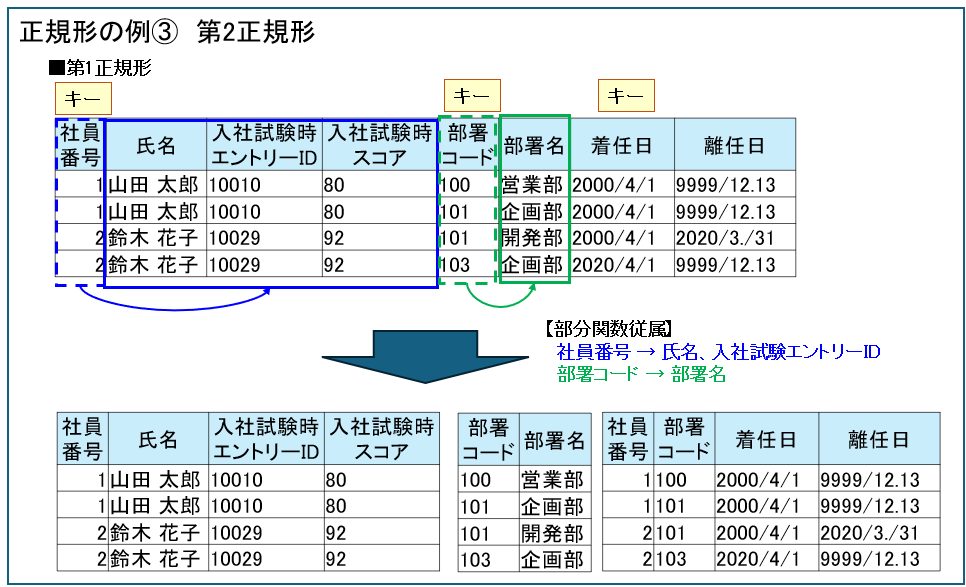Click the キー label above 着任日 column

(x=626, y=95)
